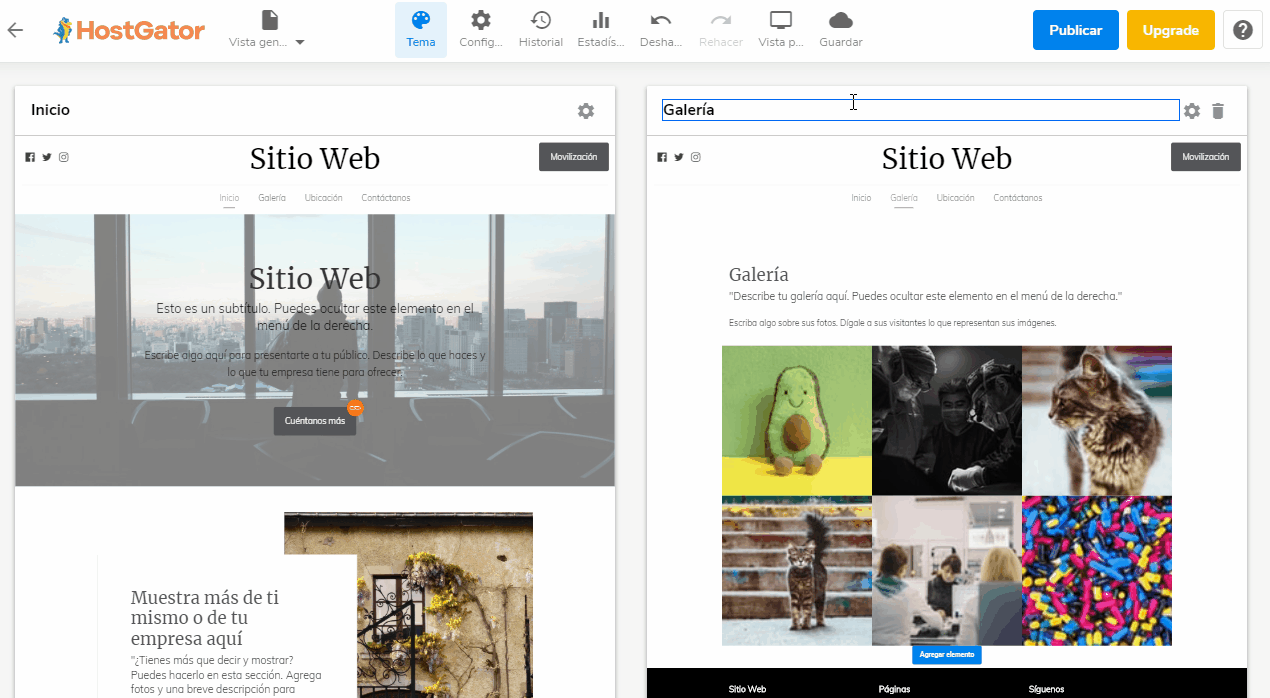Click the Cuéntanos más button

(x=315, y=421)
